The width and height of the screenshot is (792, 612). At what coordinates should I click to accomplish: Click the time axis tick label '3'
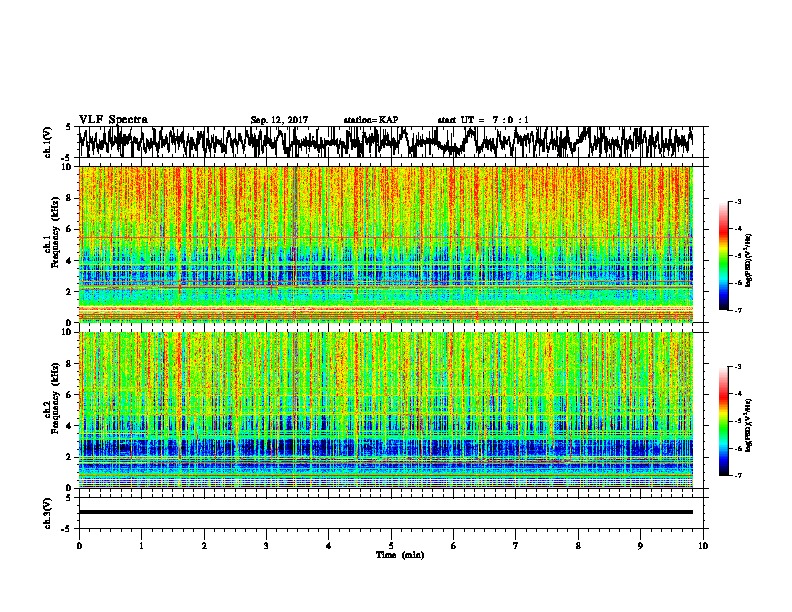click(x=266, y=546)
